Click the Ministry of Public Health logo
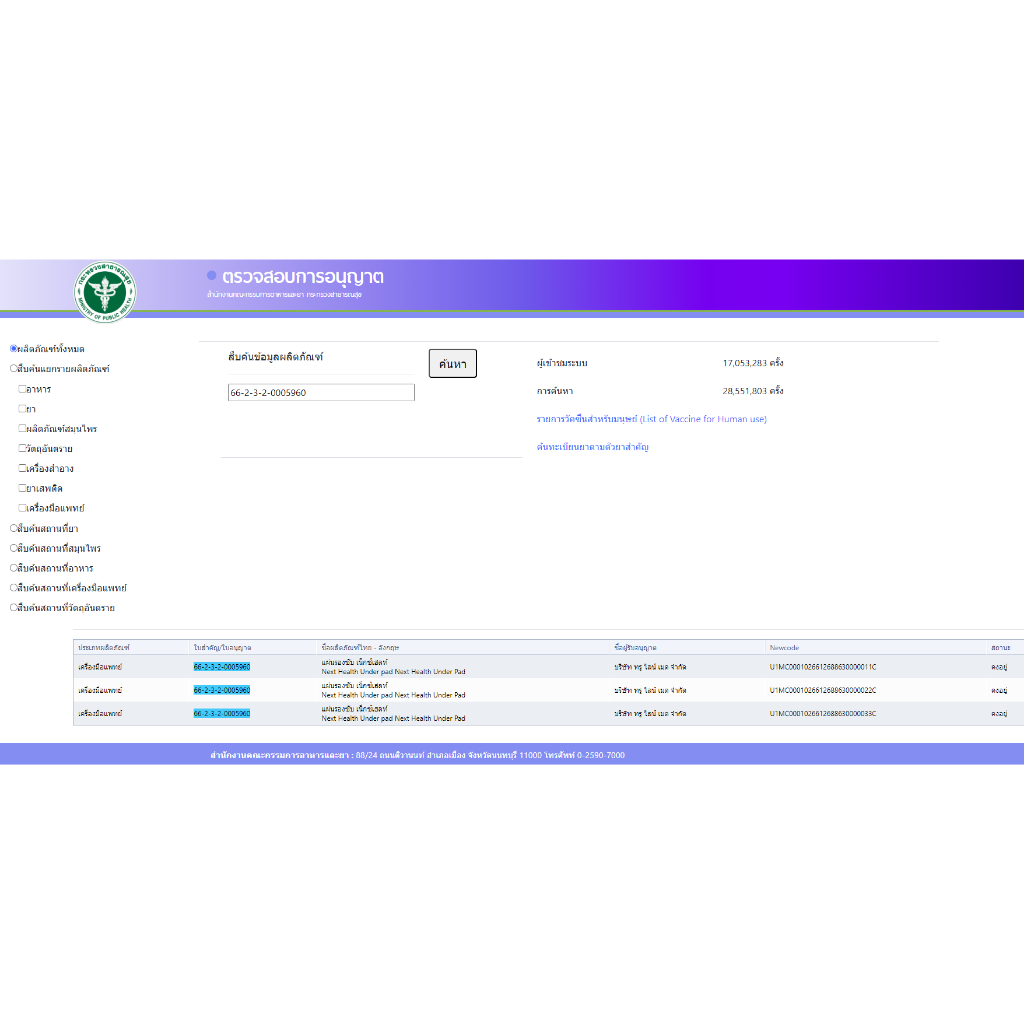The width and height of the screenshot is (1024, 1024). click(x=105, y=293)
